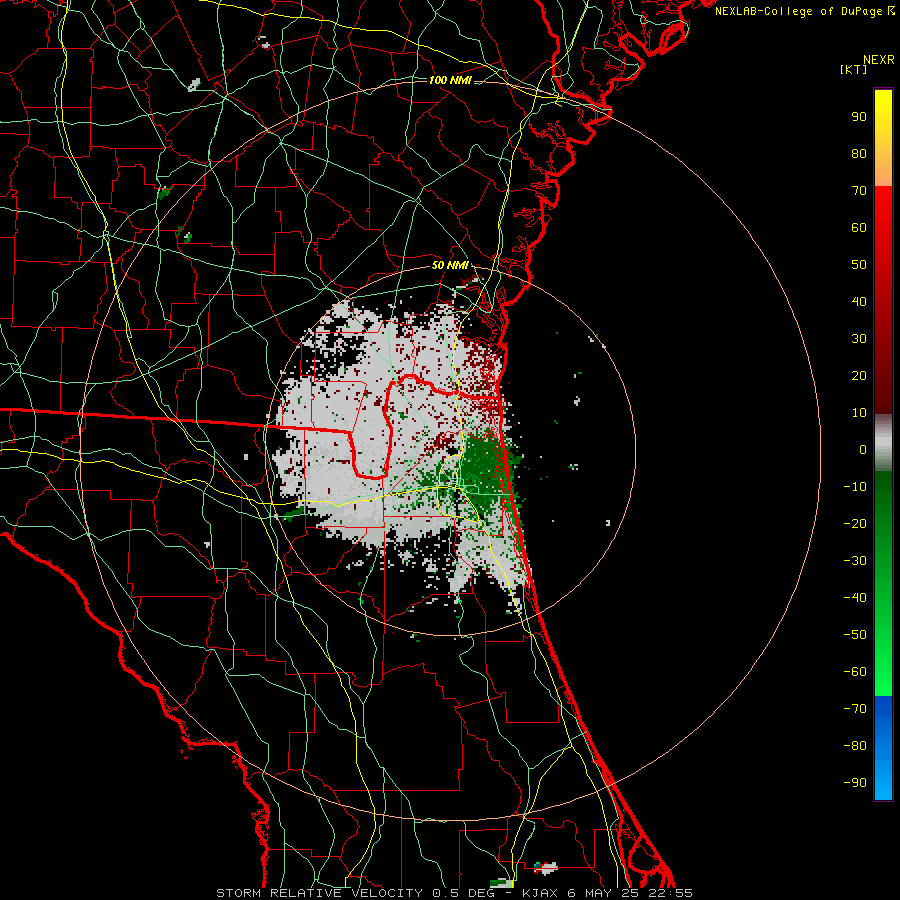Viewport: 900px width, 900px height.
Task: Click the 60 value on velocity scale
Action: 859,227
